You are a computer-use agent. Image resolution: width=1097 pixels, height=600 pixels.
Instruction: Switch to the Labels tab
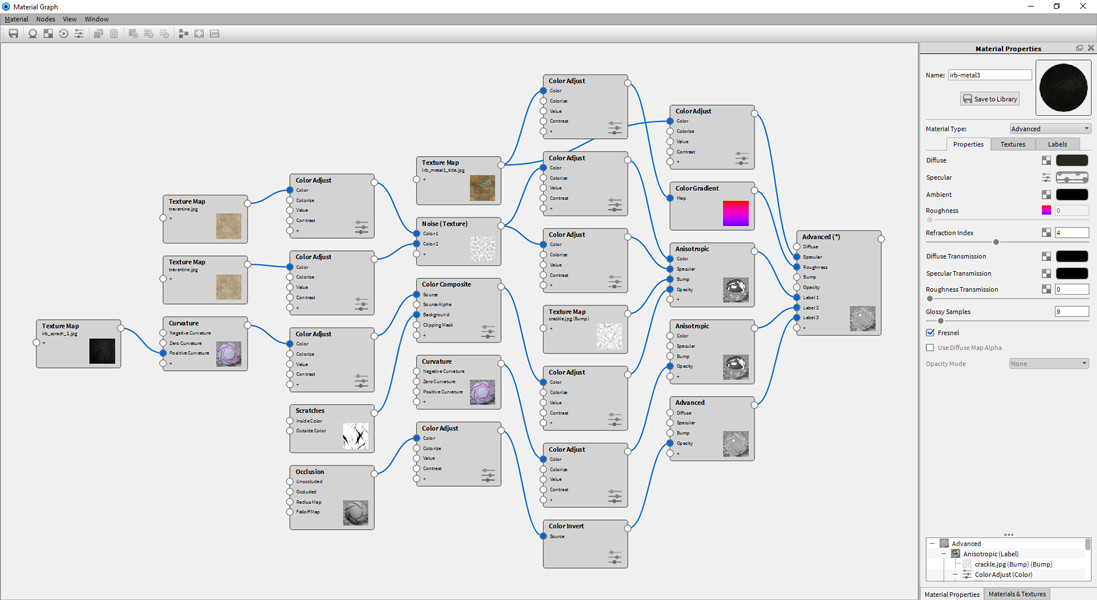click(x=1057, y=144)
